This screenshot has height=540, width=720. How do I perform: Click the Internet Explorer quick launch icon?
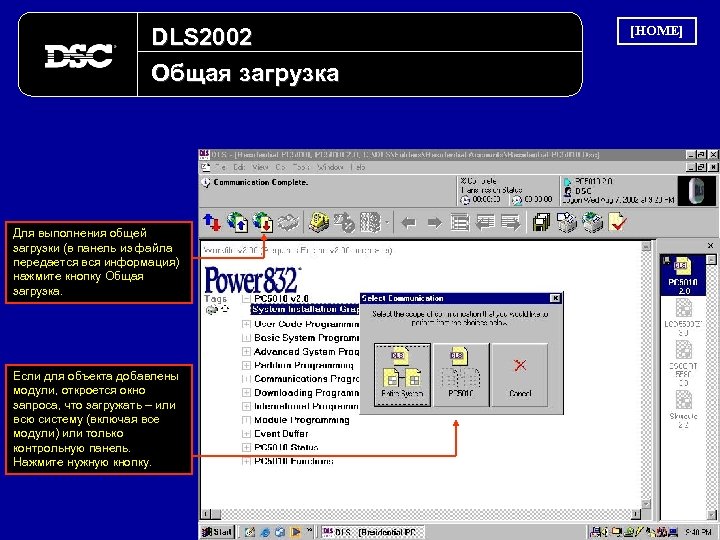pos(265,532)
